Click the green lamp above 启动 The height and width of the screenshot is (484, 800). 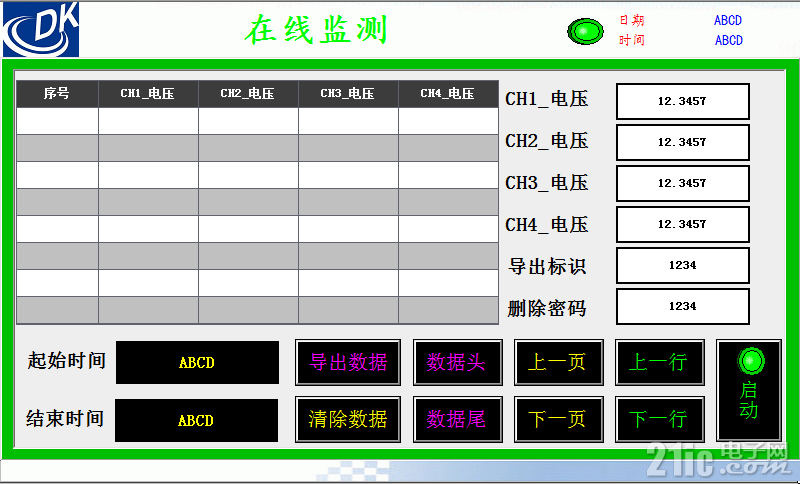tap(751, 361)
